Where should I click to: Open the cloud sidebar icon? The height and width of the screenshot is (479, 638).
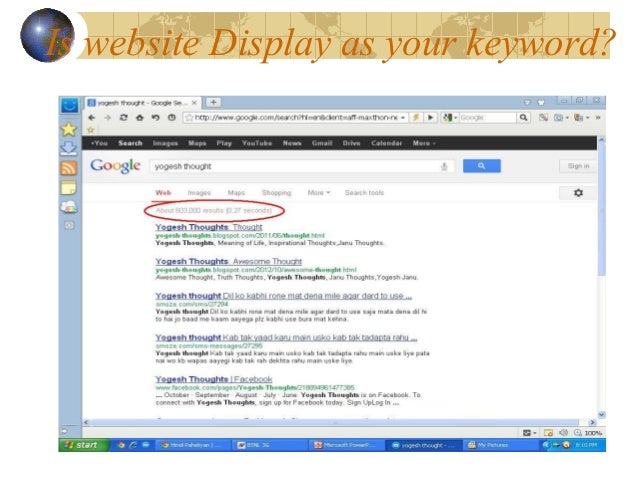coord(69,207)
